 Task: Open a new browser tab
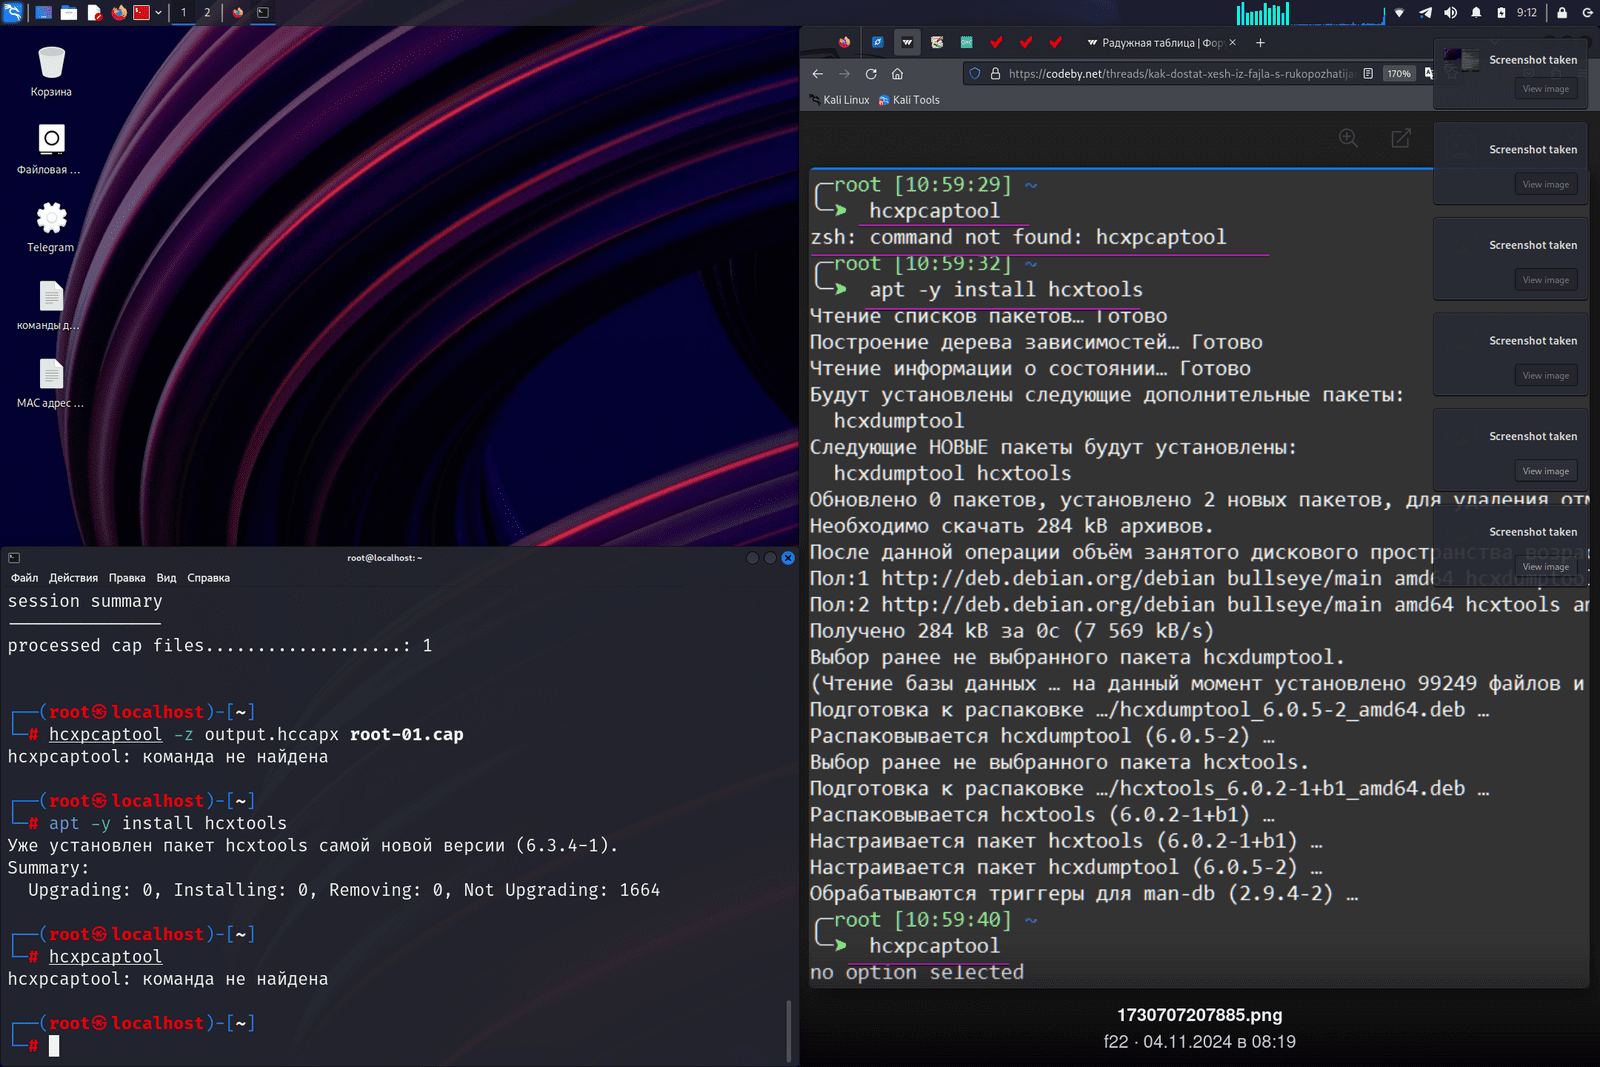pyautogui.click(x=1260, y=43)
